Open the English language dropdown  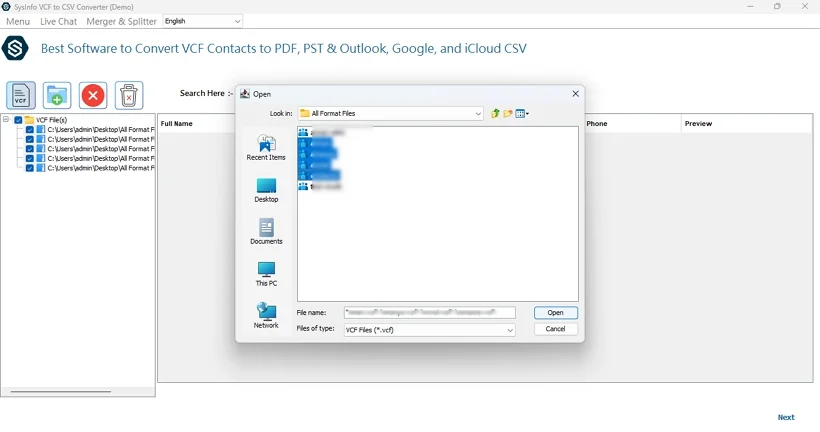pyautogui.click(x=202, y=21)
